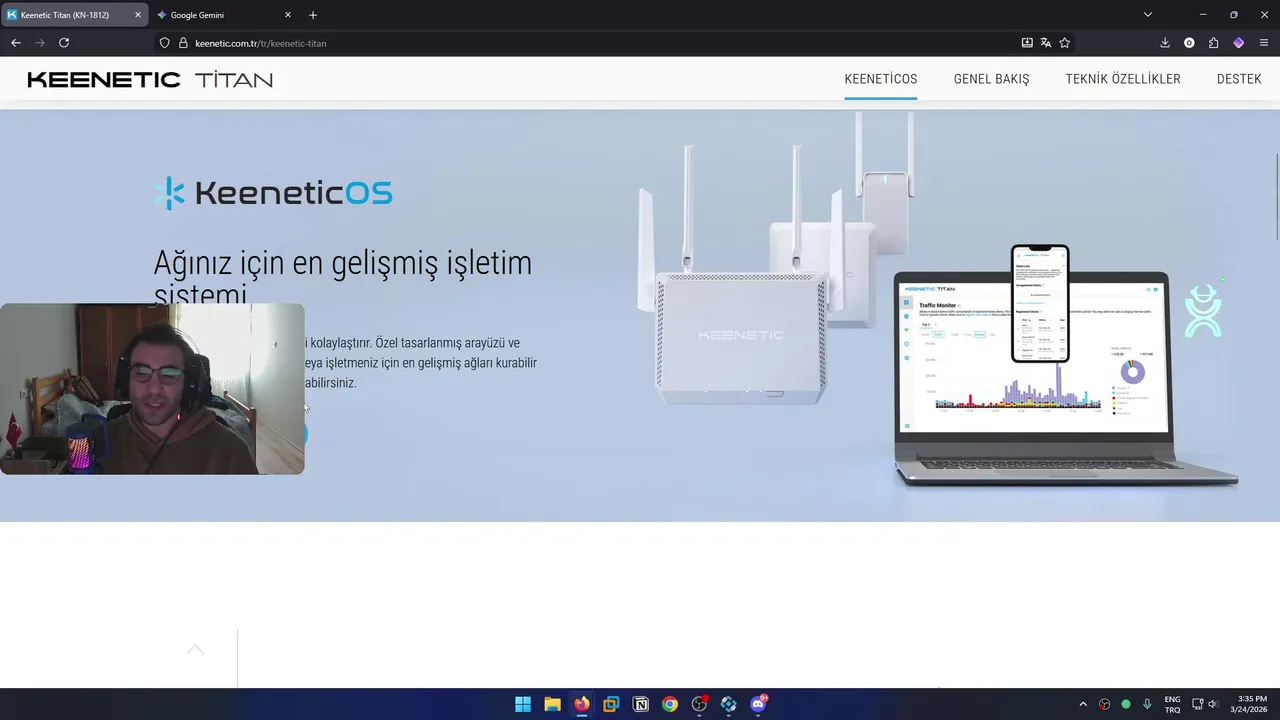Viewport: 1280px width, 720px height.
Task: Open the blue diamond app in taskbar
Action: click(x=728, y=704)
